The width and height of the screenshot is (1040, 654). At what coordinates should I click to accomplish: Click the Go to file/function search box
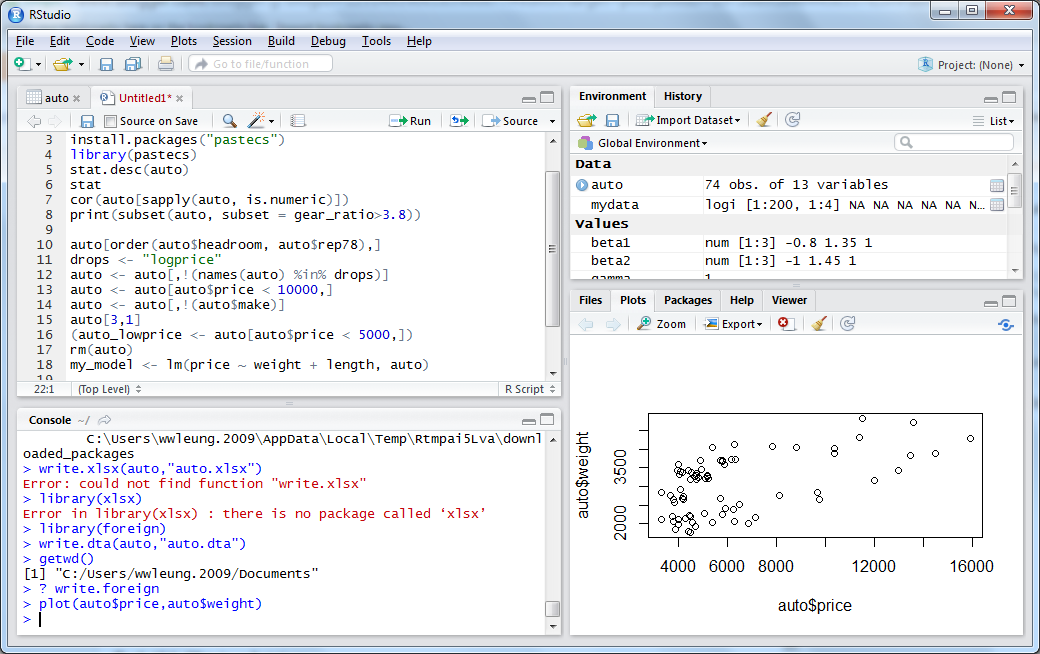point(260,62)
